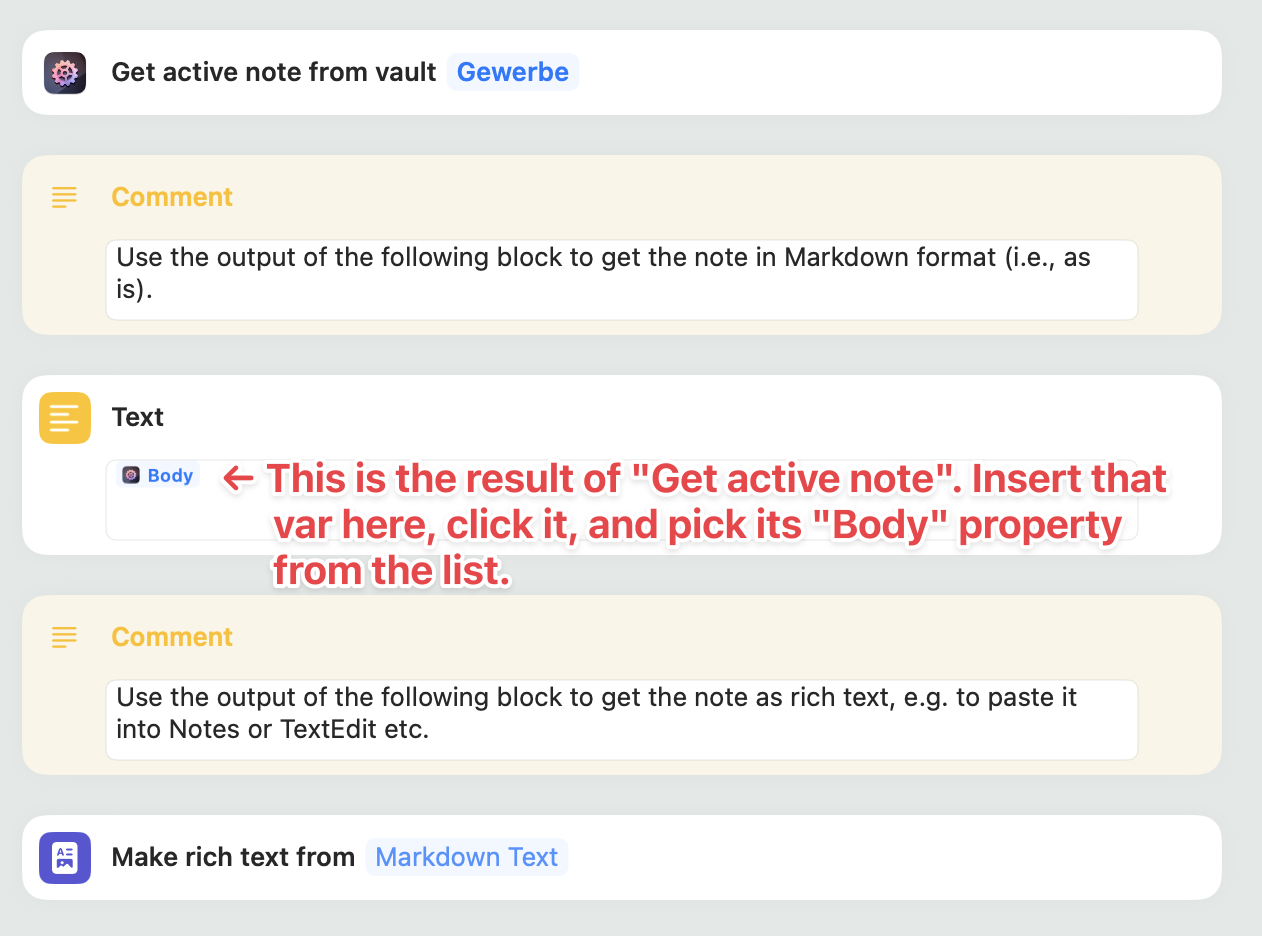Open the Markdown Text variable token

tap(466, 857)
